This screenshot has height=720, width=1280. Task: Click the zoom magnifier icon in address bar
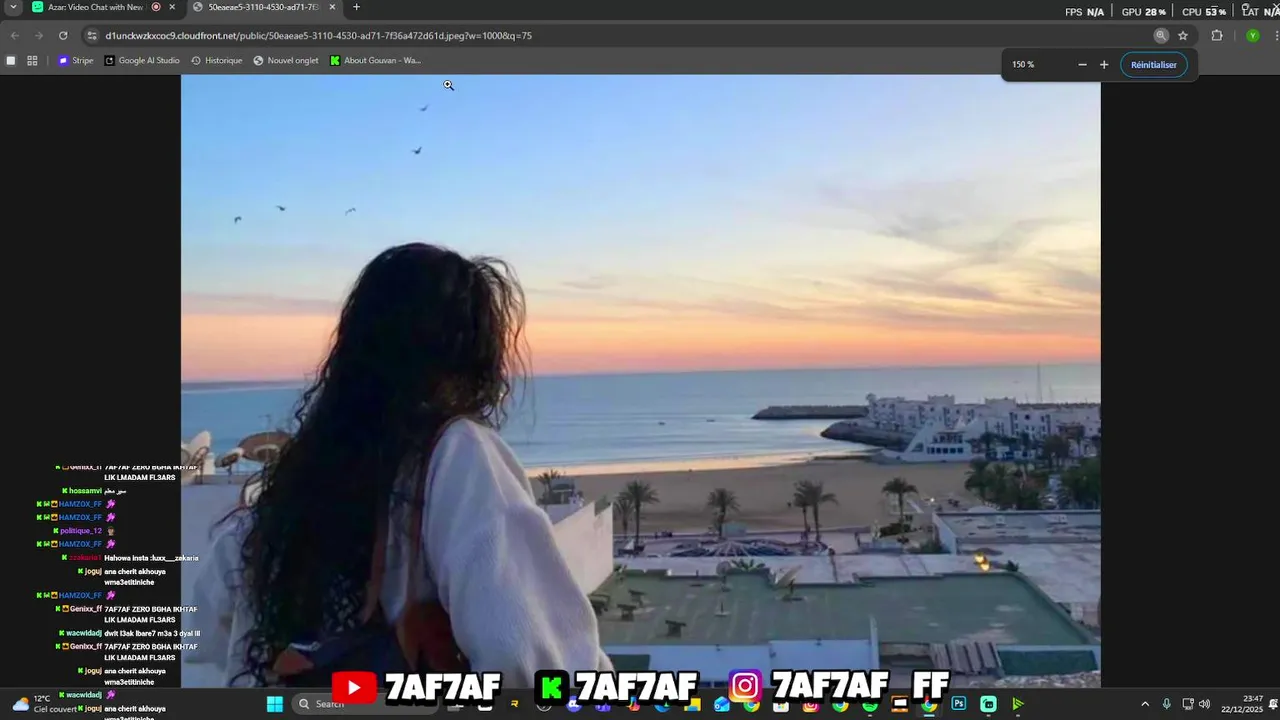click(x=1161, y=36)
